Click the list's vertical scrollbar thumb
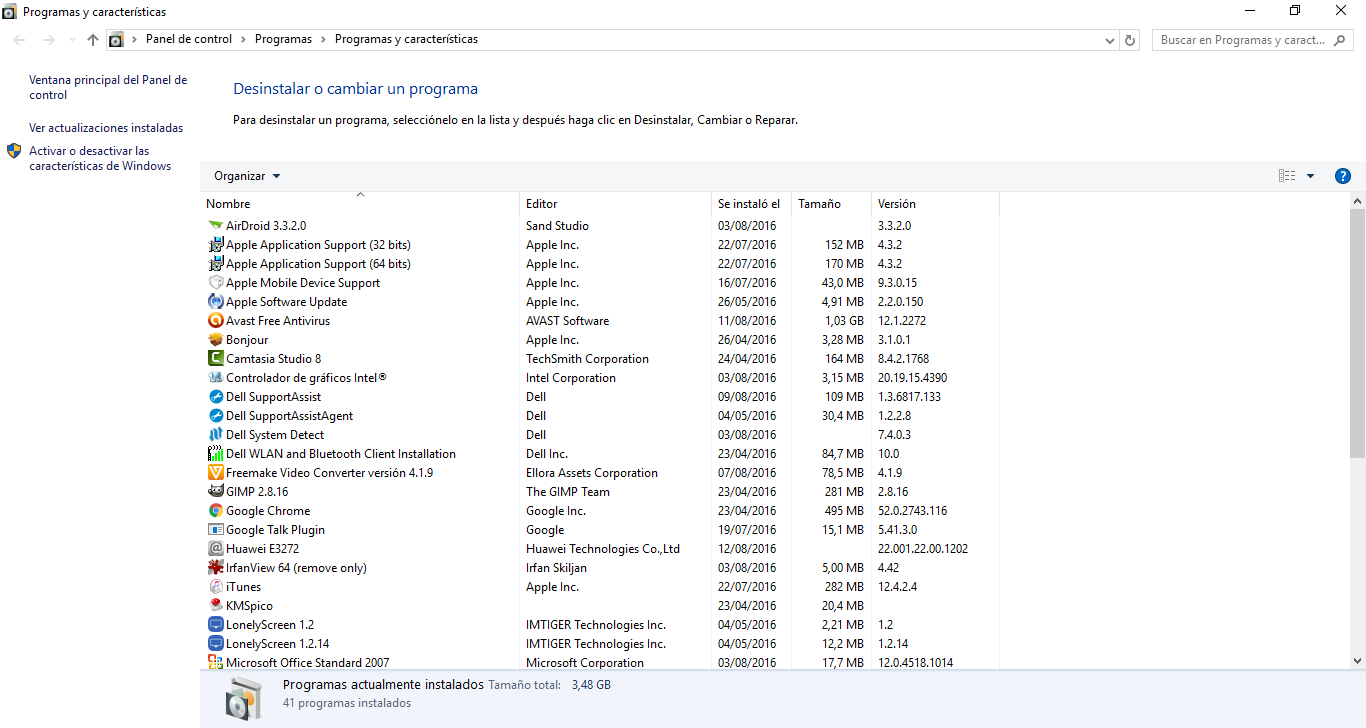The height and width of the screenshot is (728, 1366). 1357,333
